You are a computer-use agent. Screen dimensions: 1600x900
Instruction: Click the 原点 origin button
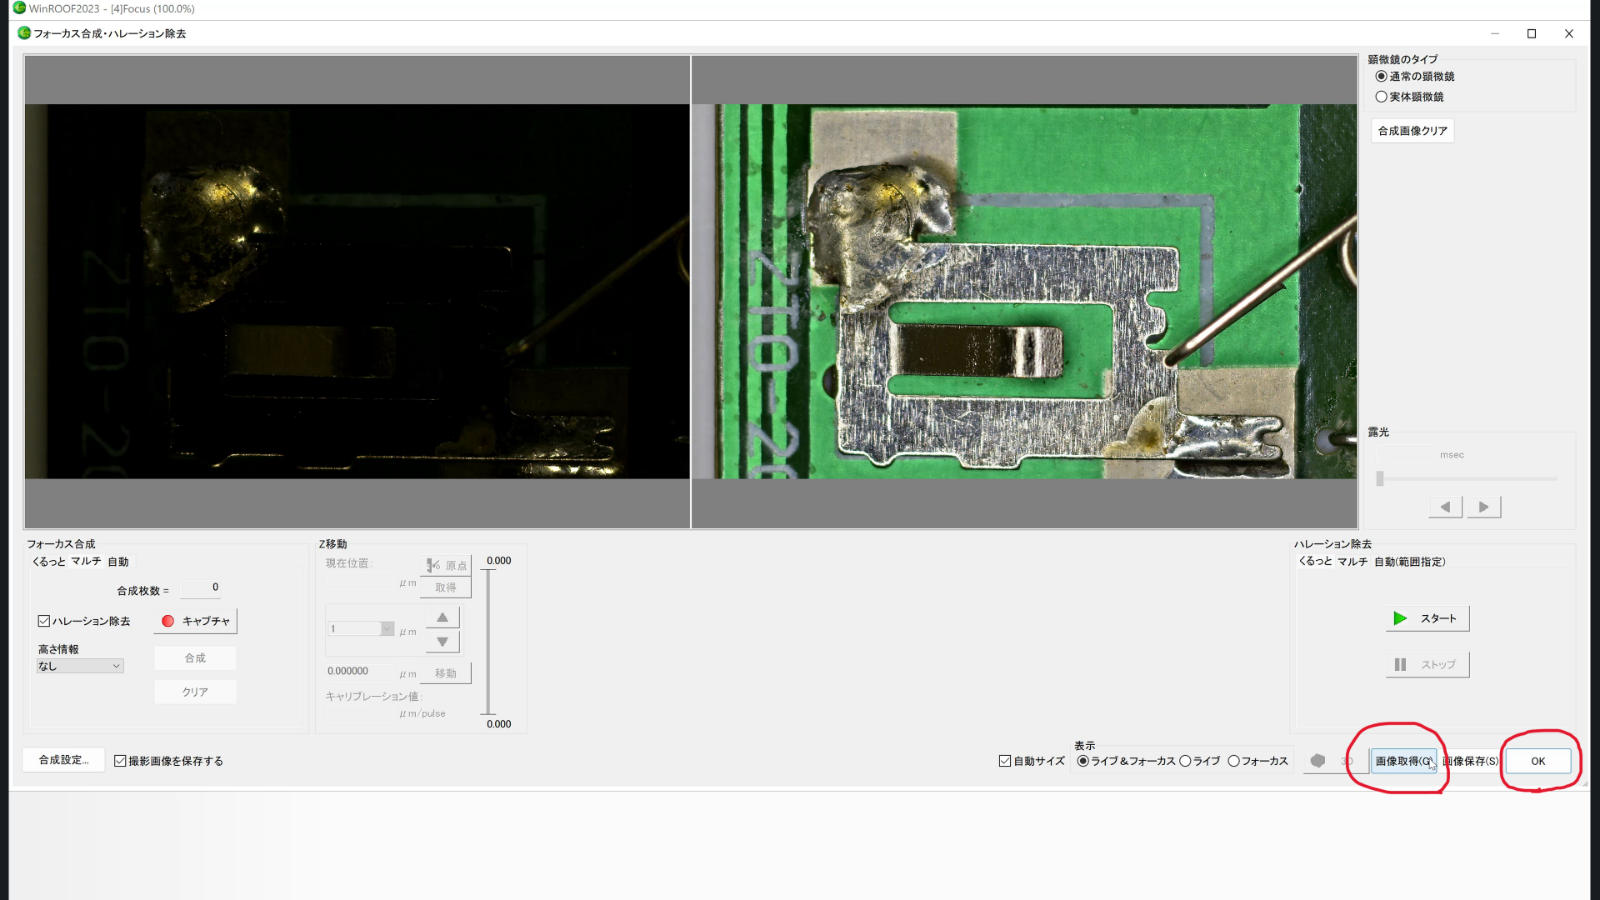coord(447,565)
